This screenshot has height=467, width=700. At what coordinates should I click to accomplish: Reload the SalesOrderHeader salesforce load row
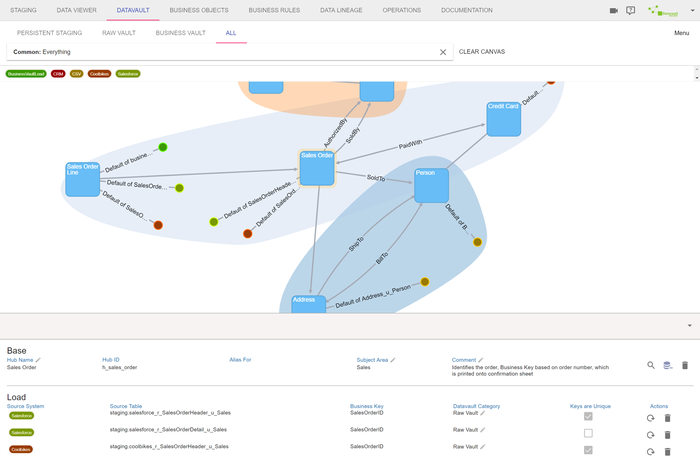(650, 418)
